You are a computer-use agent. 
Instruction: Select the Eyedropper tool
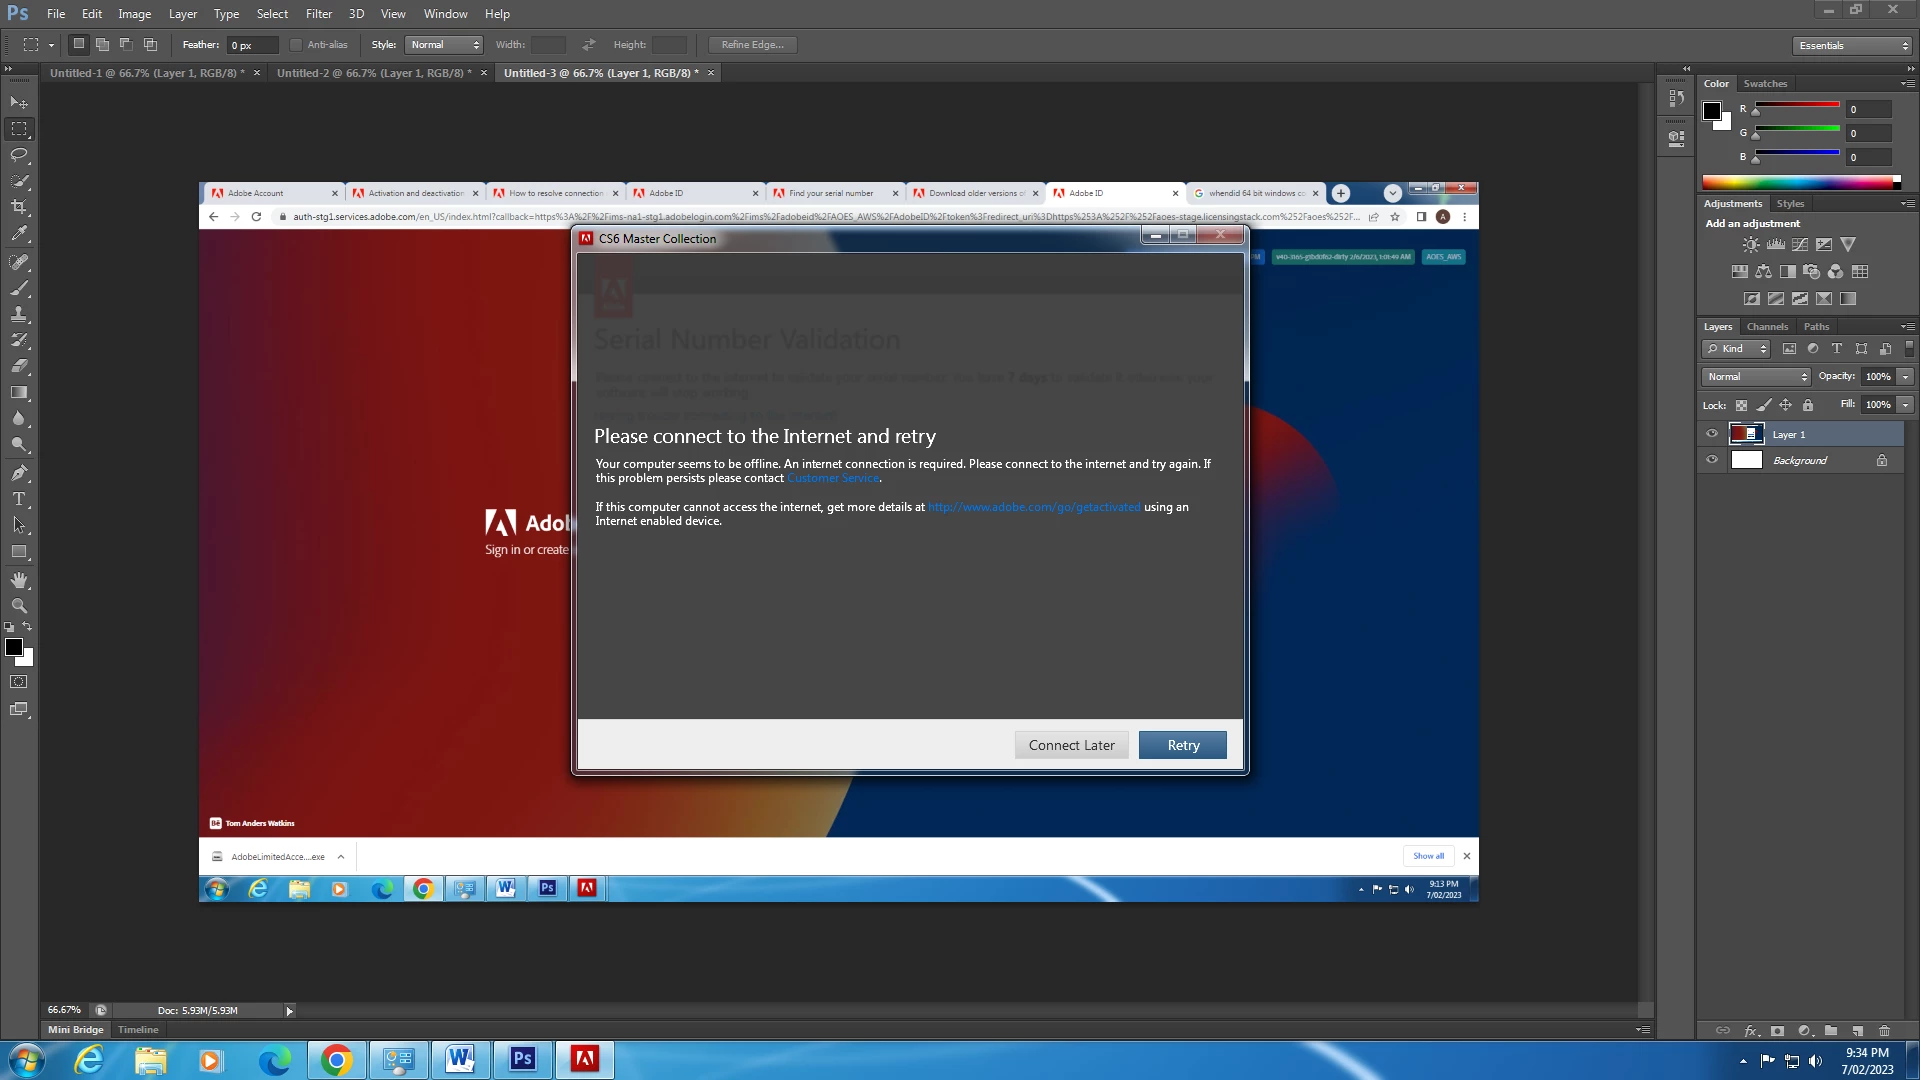19,234
